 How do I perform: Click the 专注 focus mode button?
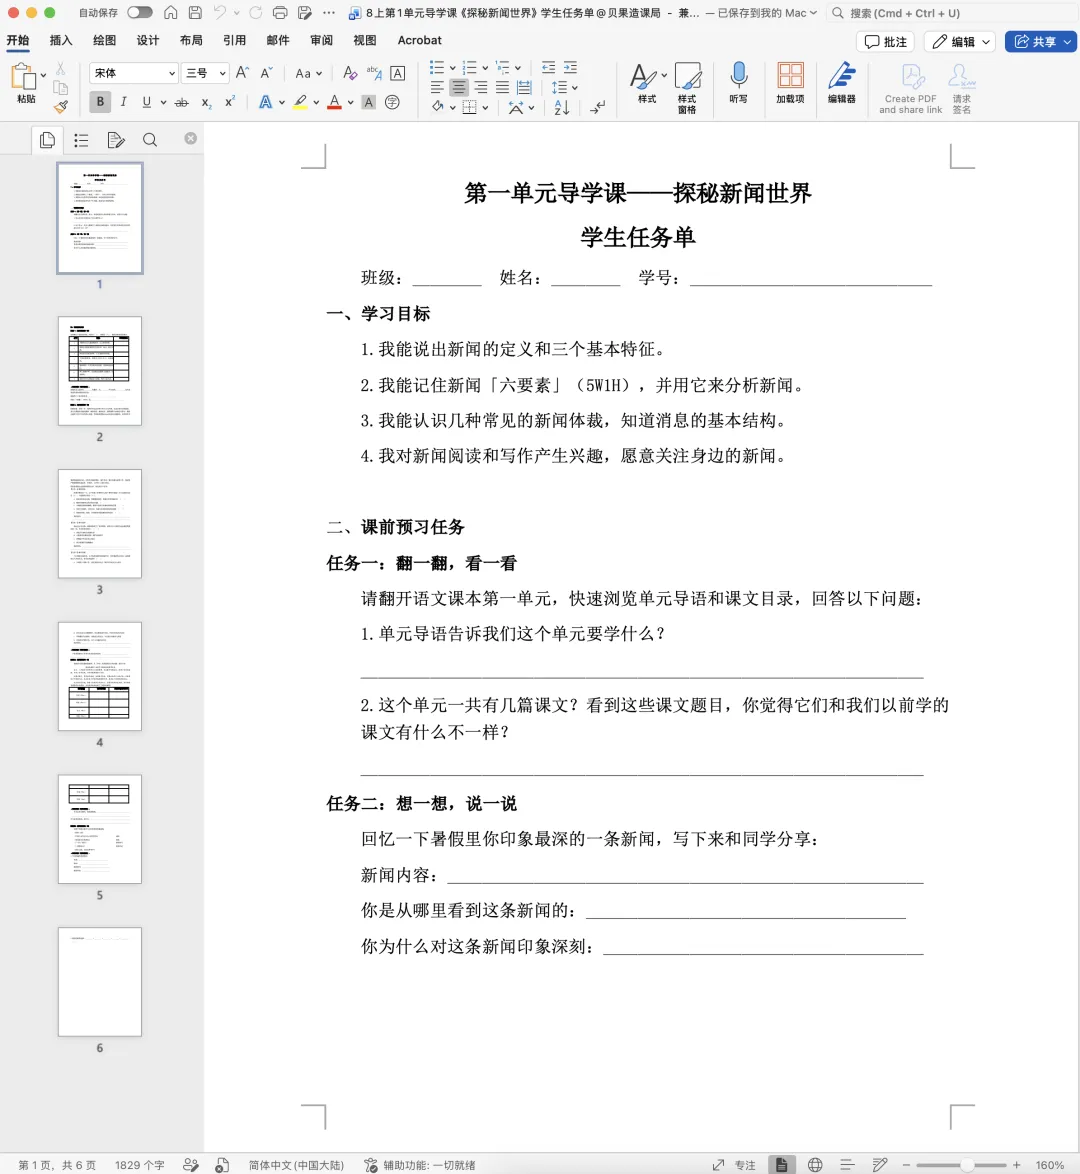(x=735, y=1165)
